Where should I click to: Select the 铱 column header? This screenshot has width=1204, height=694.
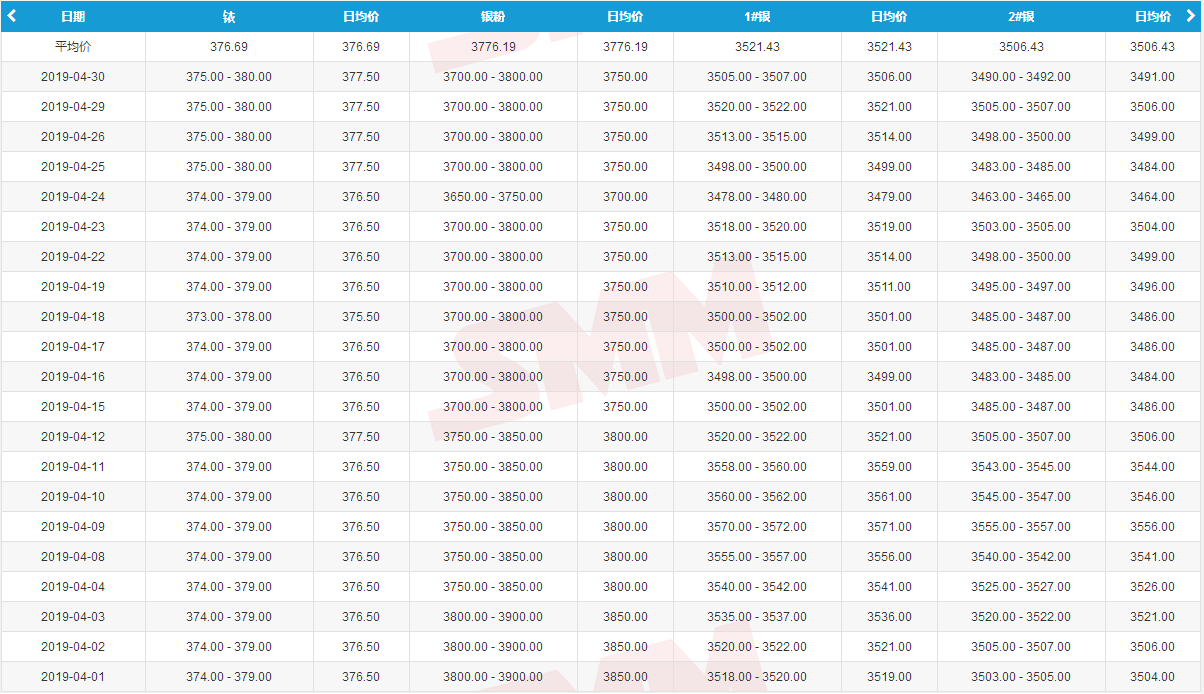click(229, 17)
